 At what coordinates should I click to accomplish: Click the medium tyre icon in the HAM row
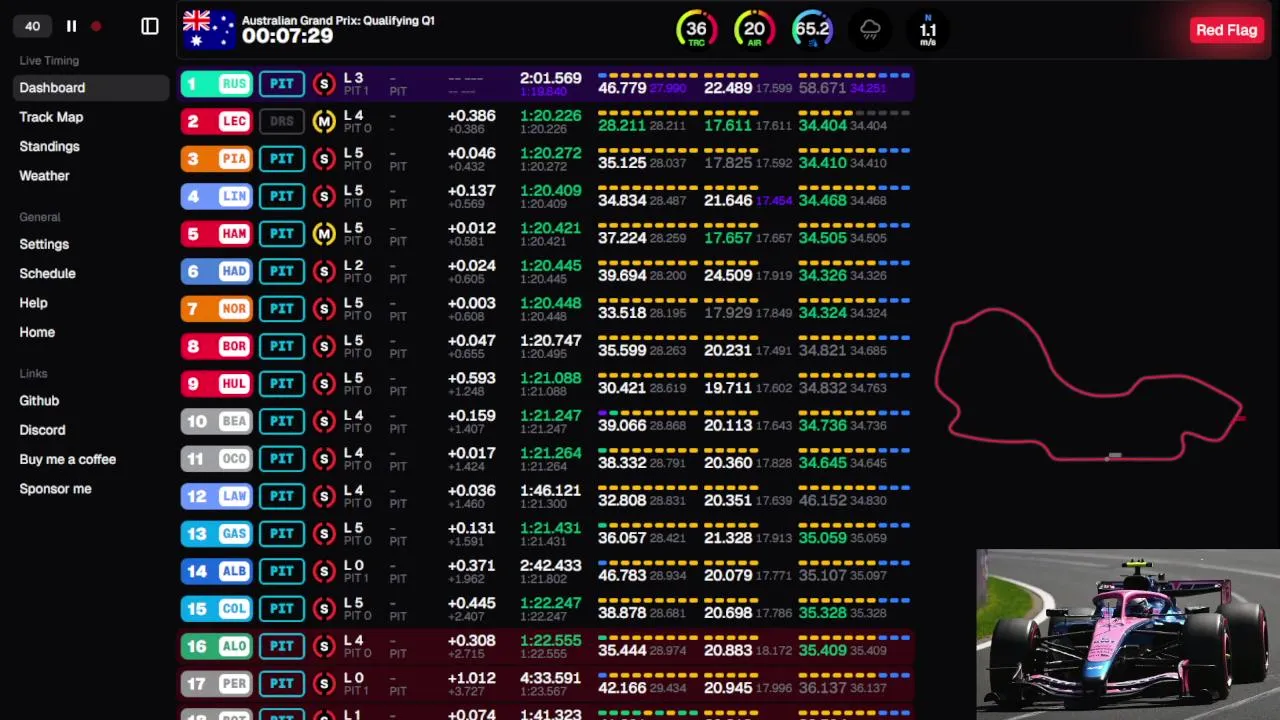(x=323, y=234)
